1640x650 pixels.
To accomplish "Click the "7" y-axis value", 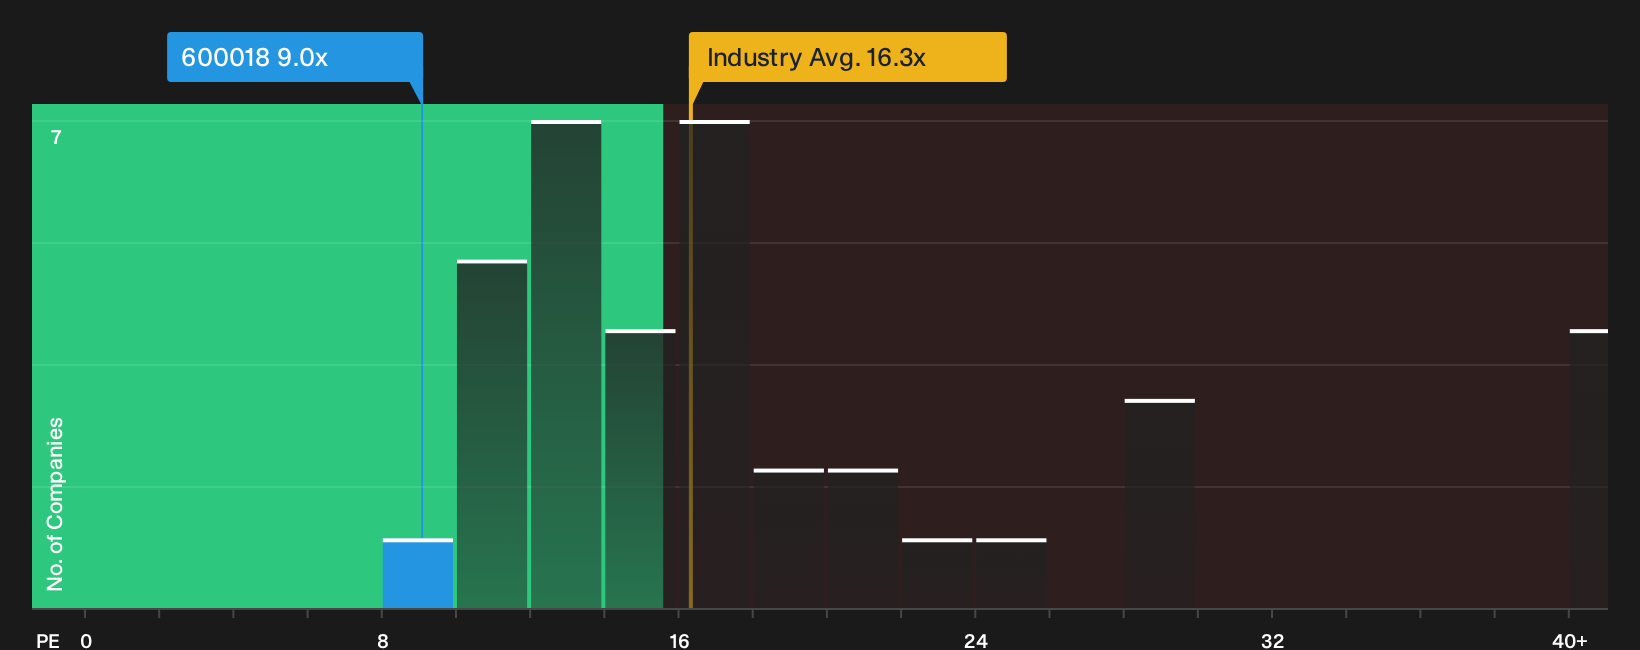I will click(x=56, y=138).
